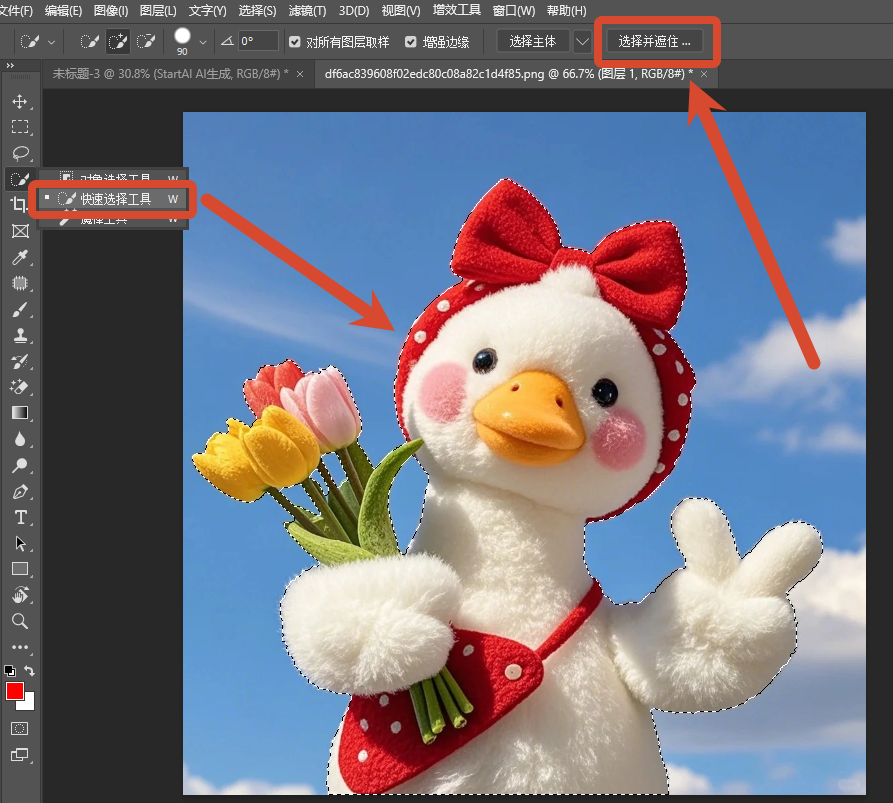
Task: Toggle 对所有图层取样 checkbox
Action: tap(294, 42)
